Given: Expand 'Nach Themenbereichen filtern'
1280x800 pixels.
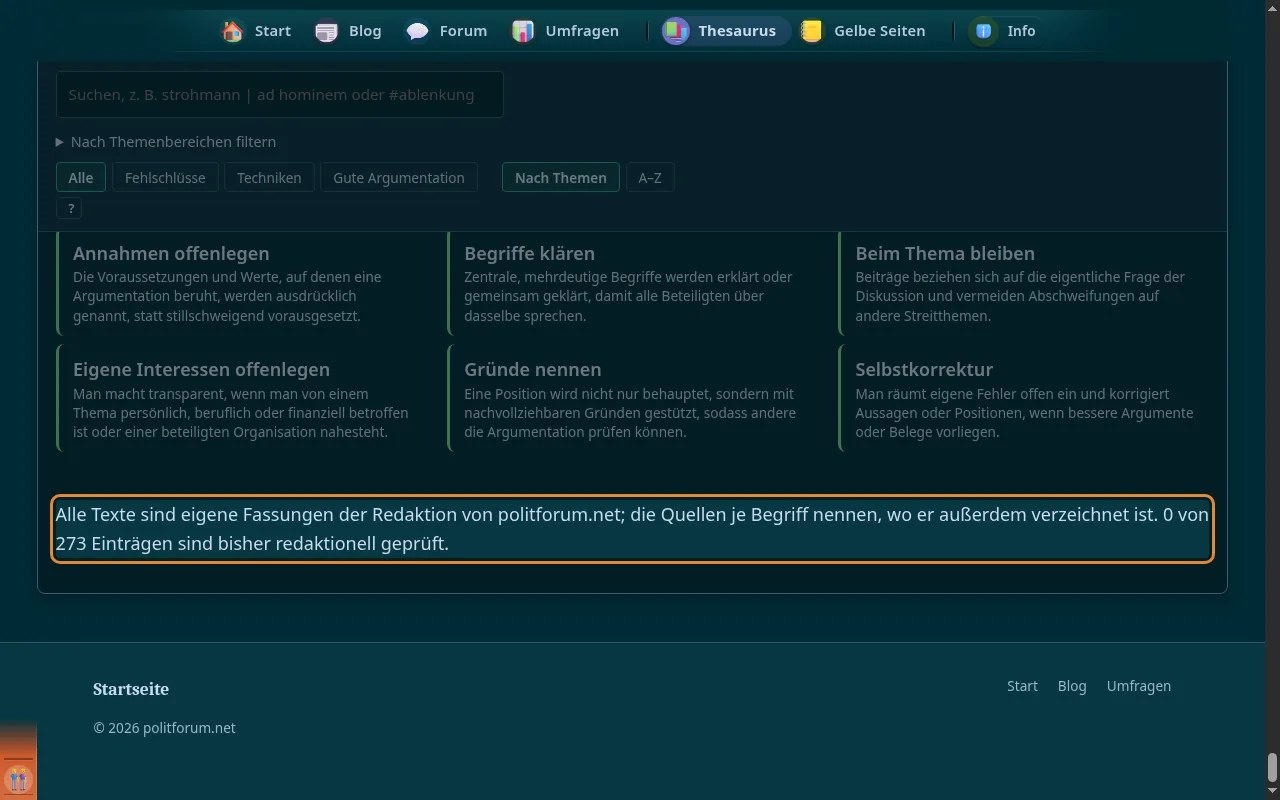Looking at the screenshot, I should click(x=166, y=142).
